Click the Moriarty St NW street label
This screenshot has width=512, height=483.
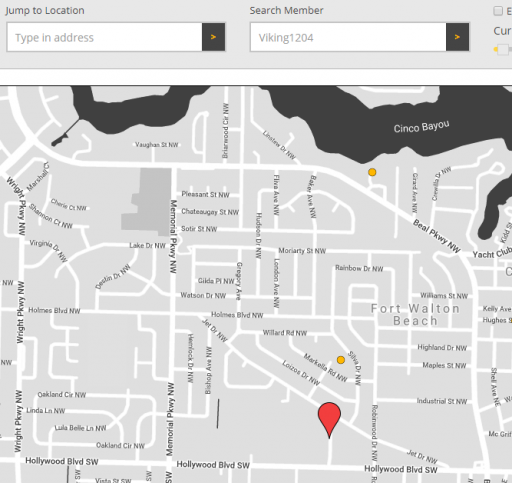click(x=302, y=251)
